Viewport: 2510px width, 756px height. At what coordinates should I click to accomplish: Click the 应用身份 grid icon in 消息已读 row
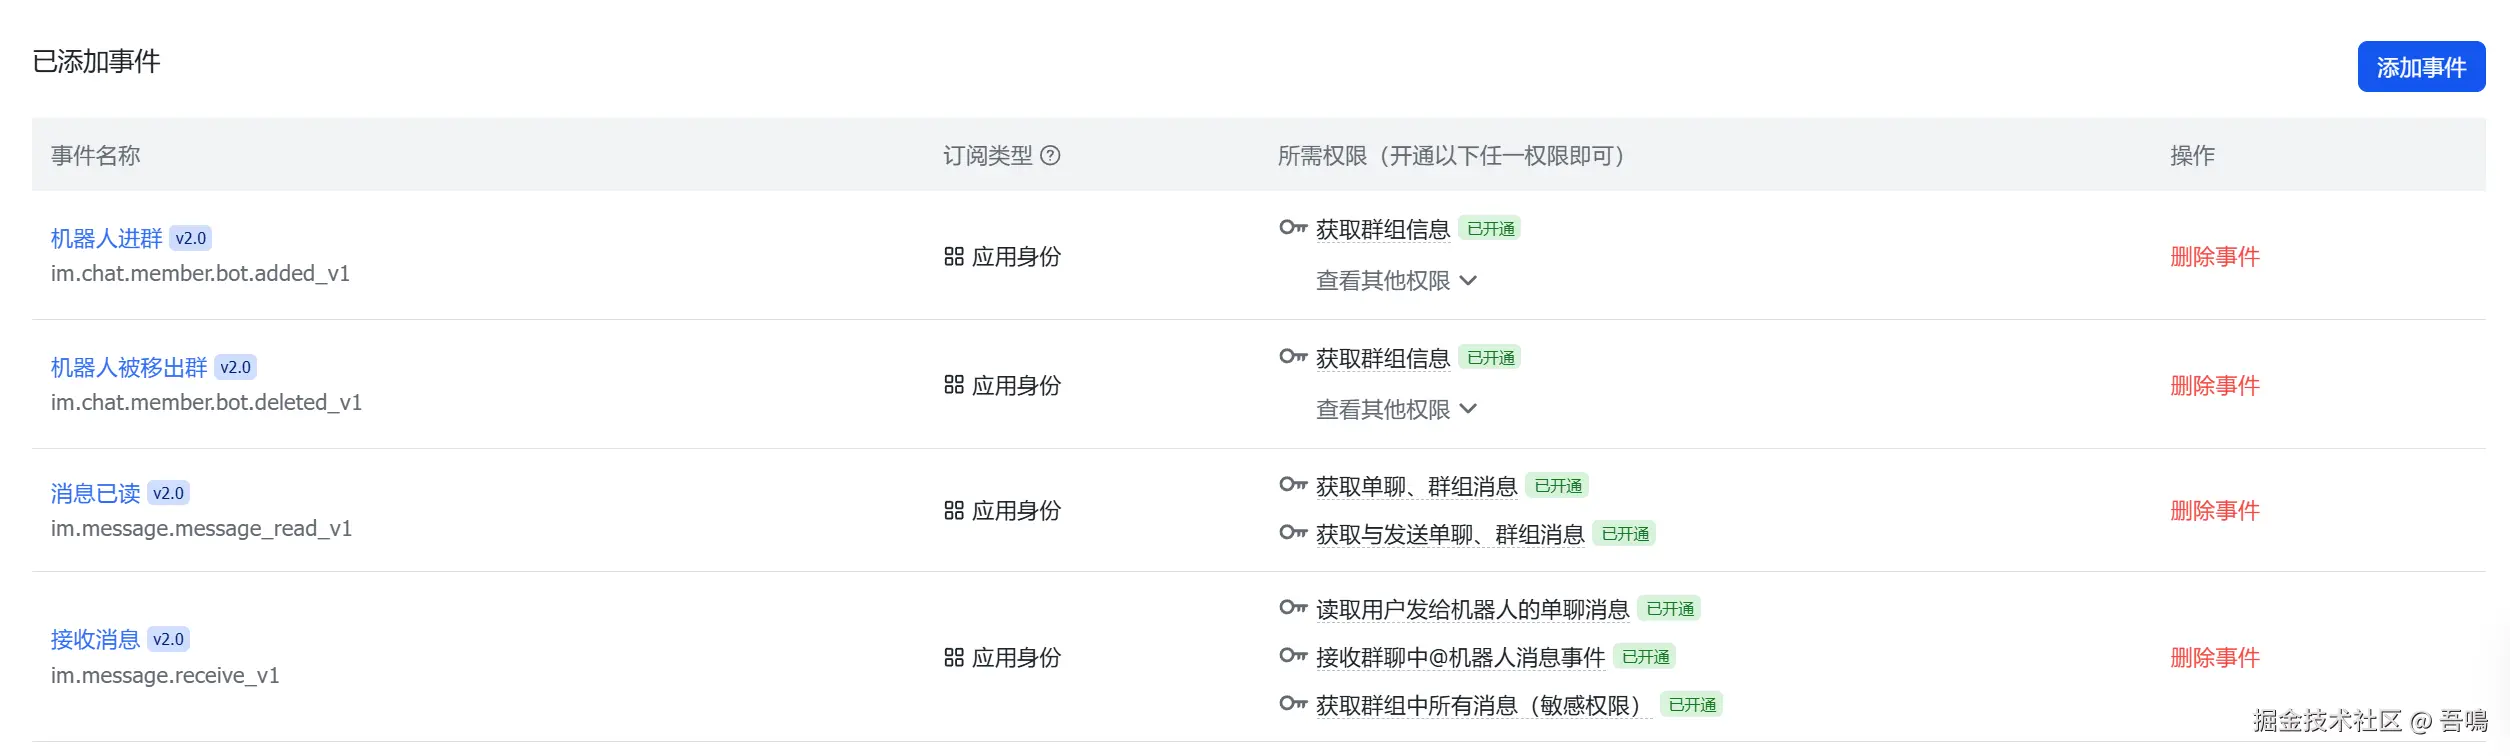point(954,511)
